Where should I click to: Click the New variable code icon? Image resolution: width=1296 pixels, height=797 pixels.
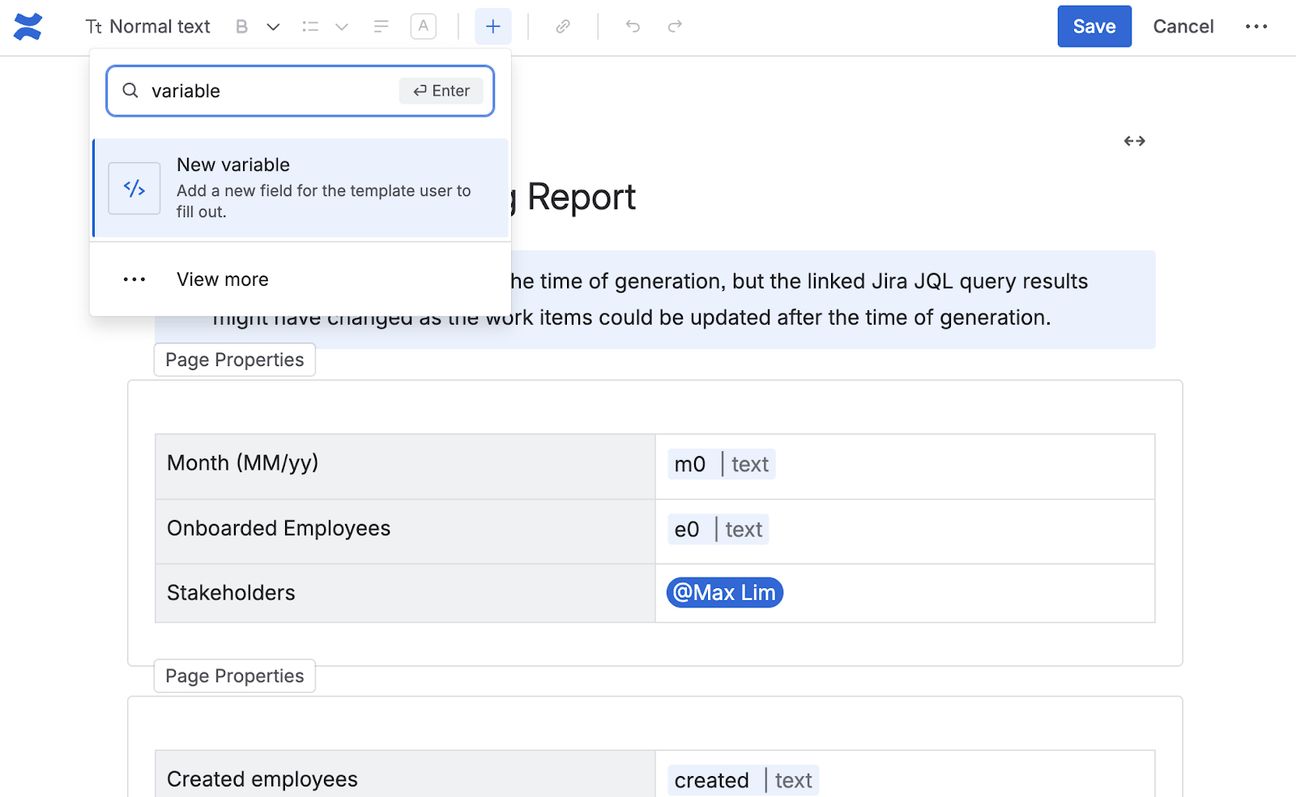[134, 188]
